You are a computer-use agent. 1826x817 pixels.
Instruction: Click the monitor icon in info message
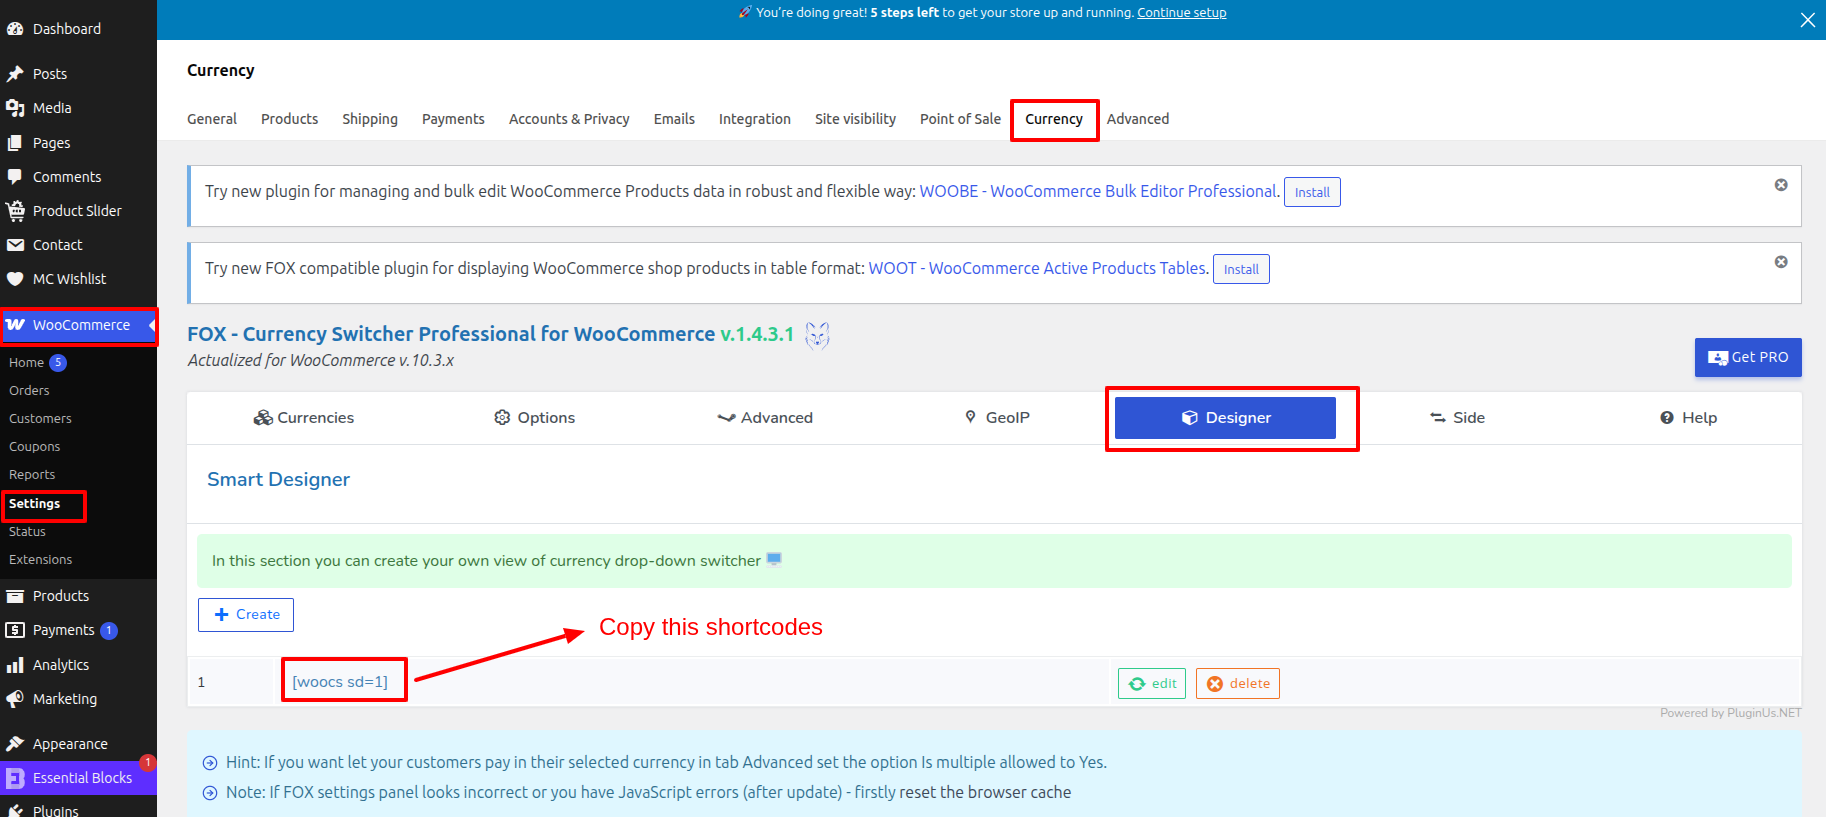pos(773,559)
